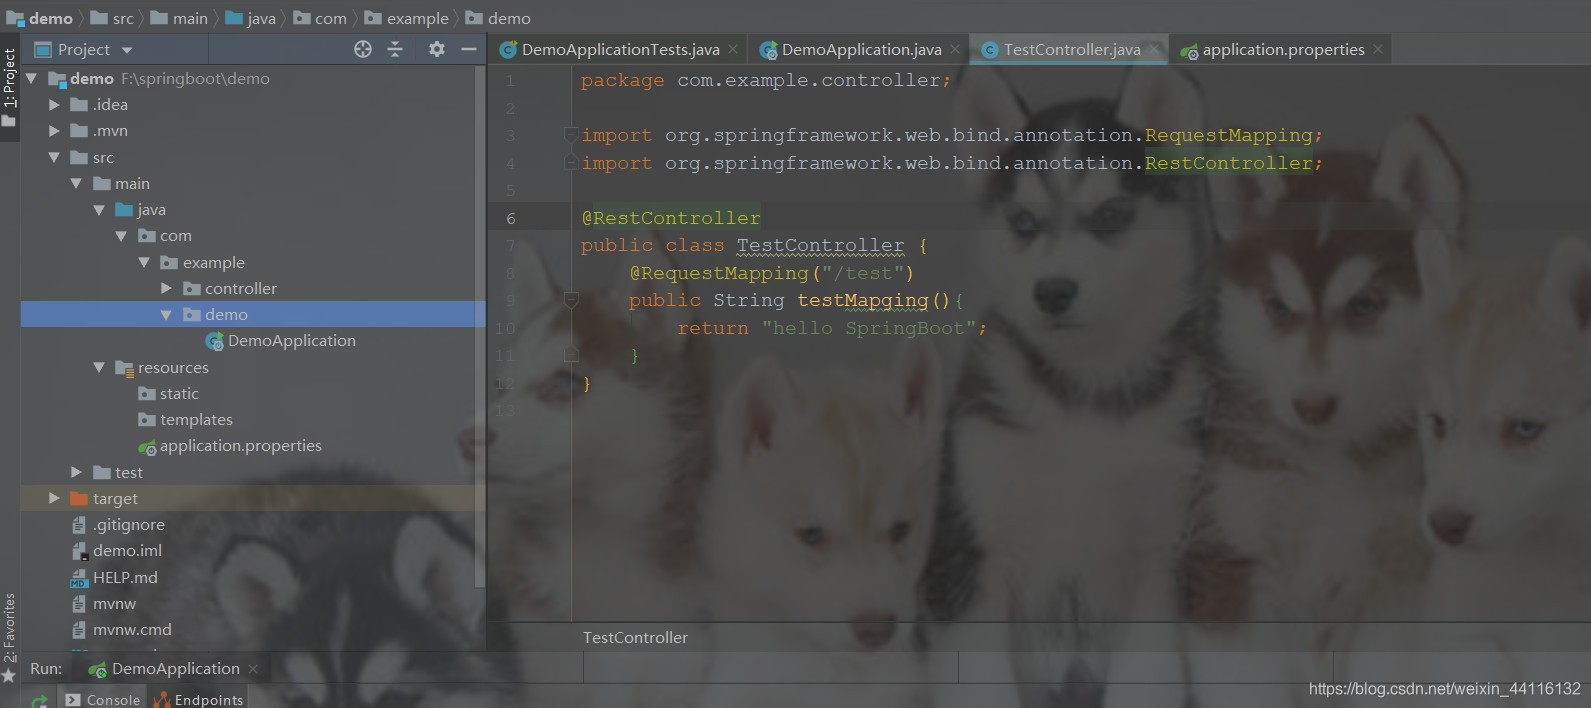Click the @RequestMapping annotation in code

tap(719, 273)
